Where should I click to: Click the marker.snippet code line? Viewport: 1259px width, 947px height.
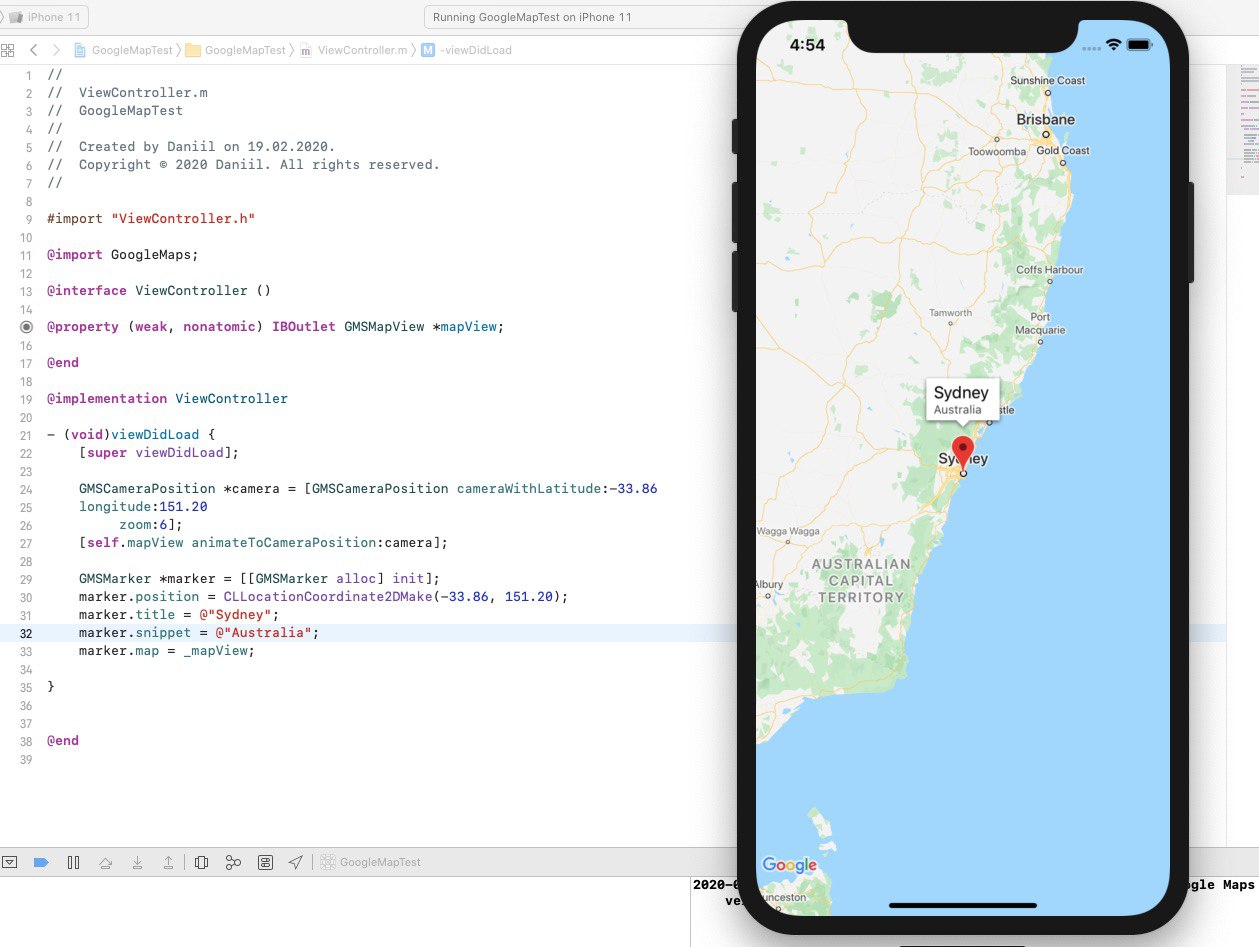coord(199,633)
